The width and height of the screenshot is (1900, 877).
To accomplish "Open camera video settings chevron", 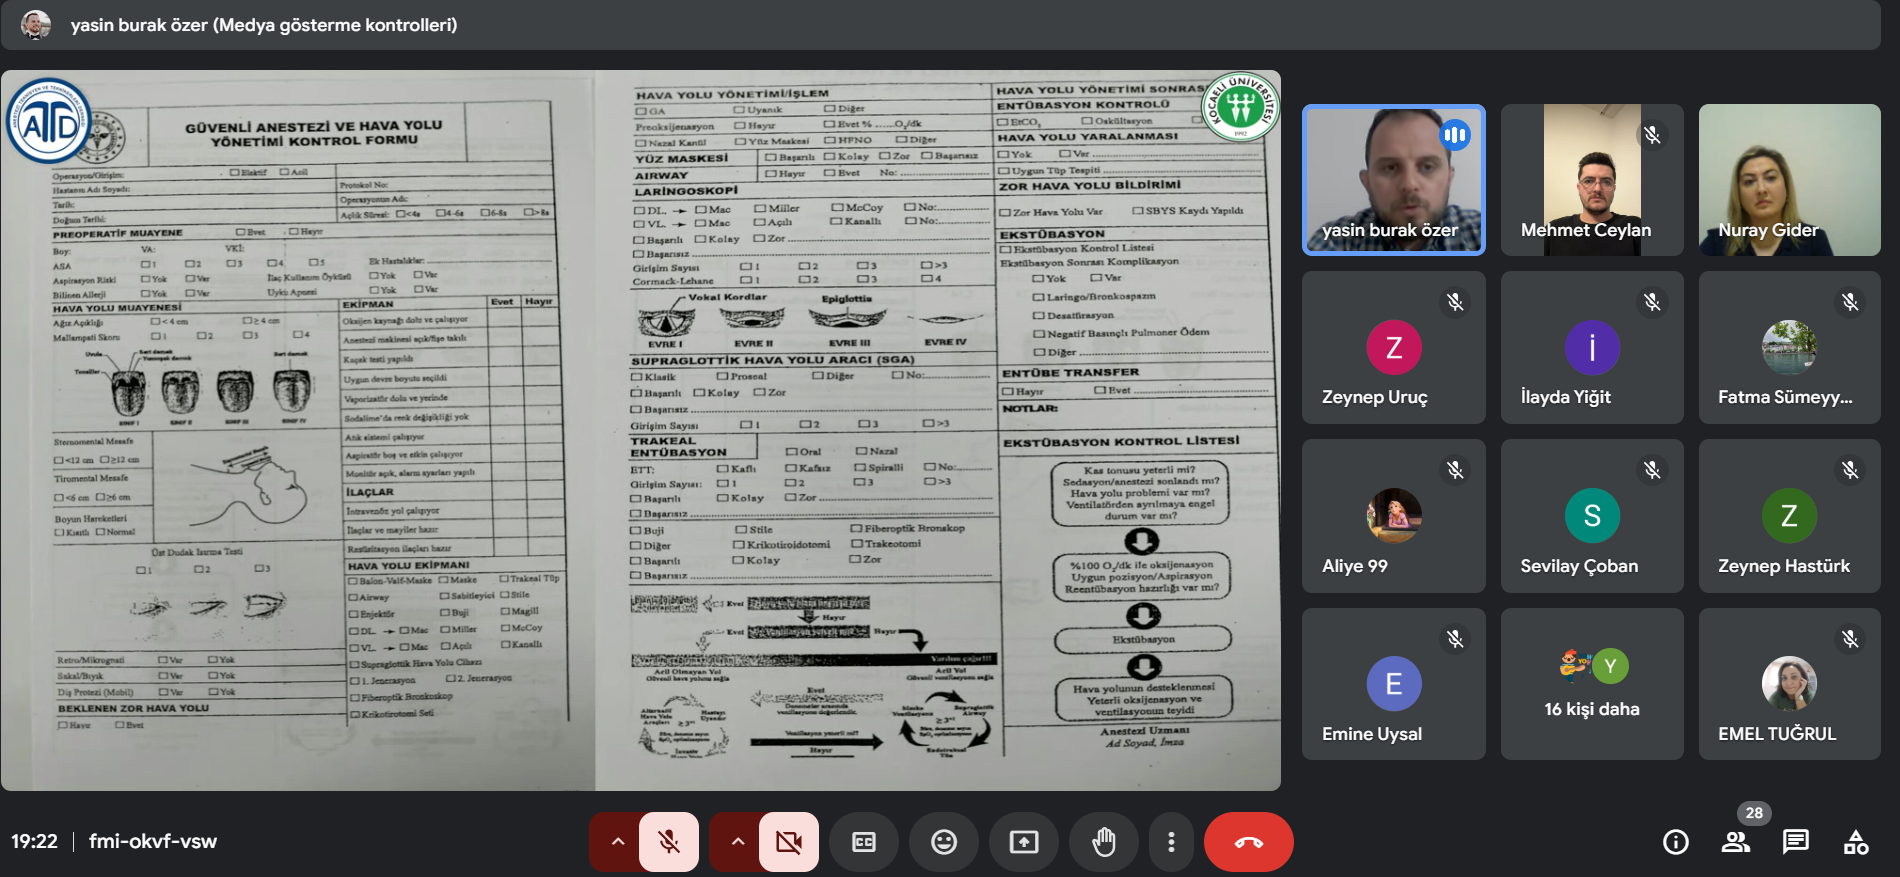I will point(738,842).
